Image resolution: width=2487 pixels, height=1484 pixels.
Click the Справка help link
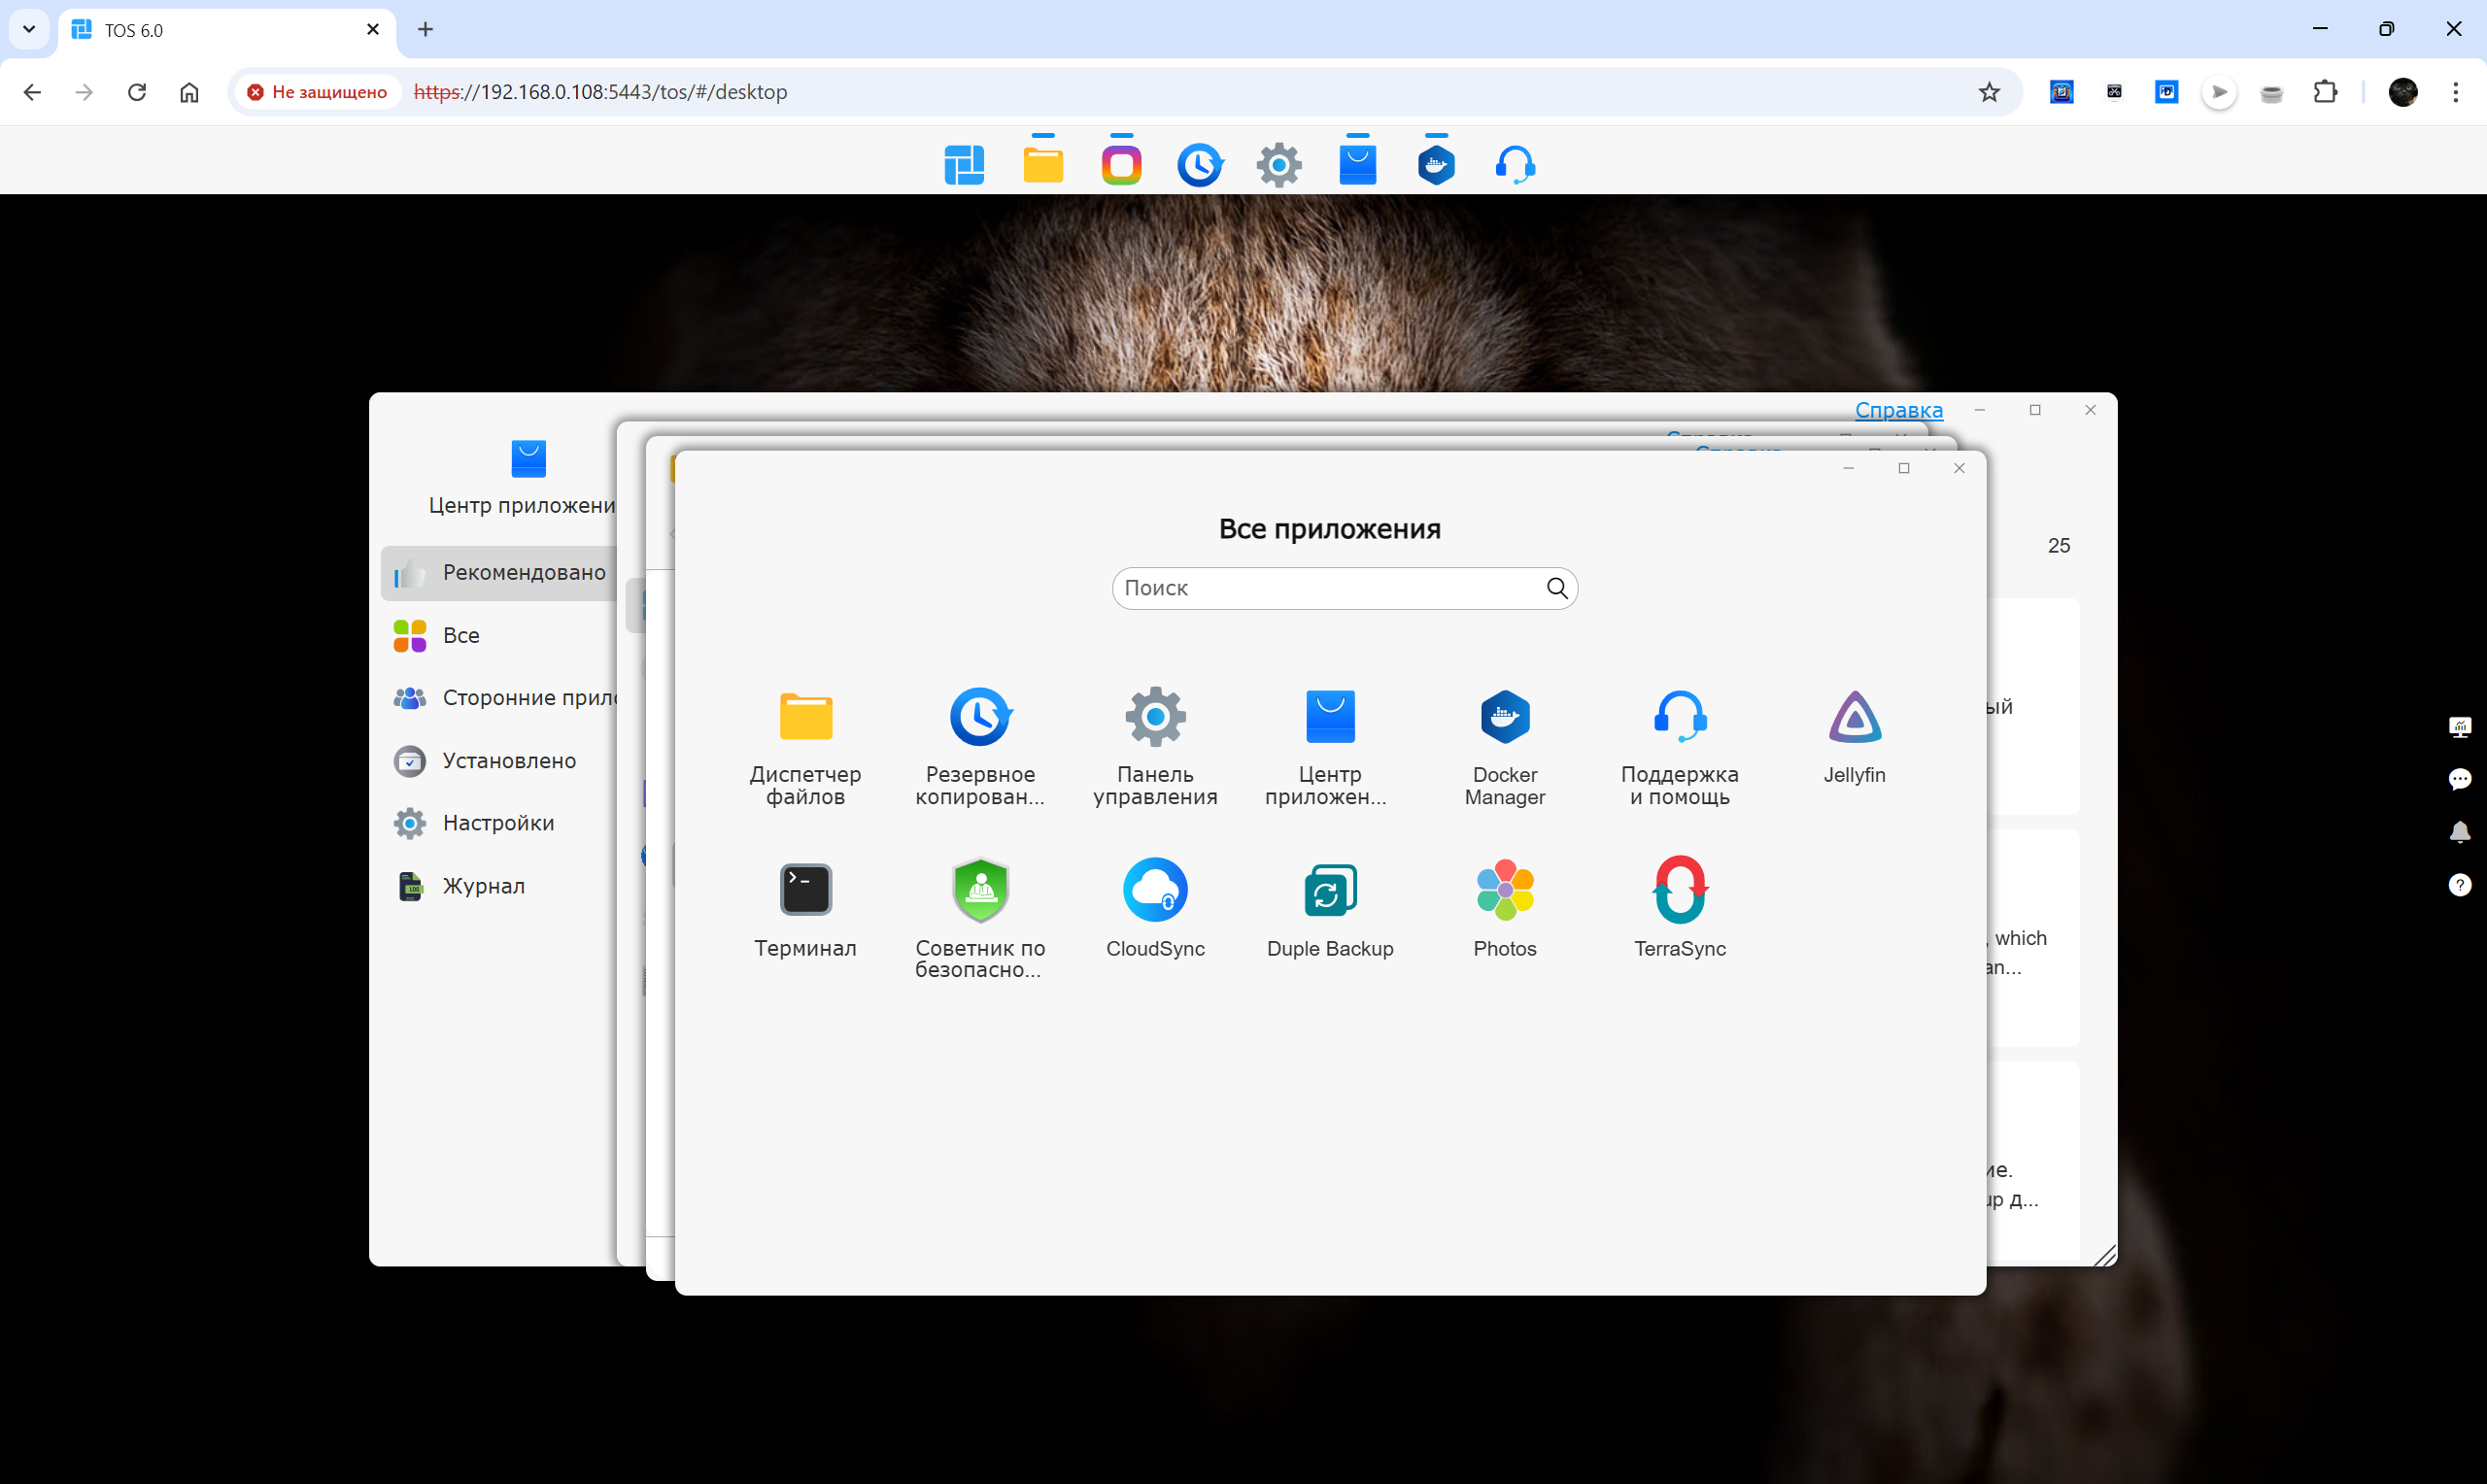click(1898, 410)
